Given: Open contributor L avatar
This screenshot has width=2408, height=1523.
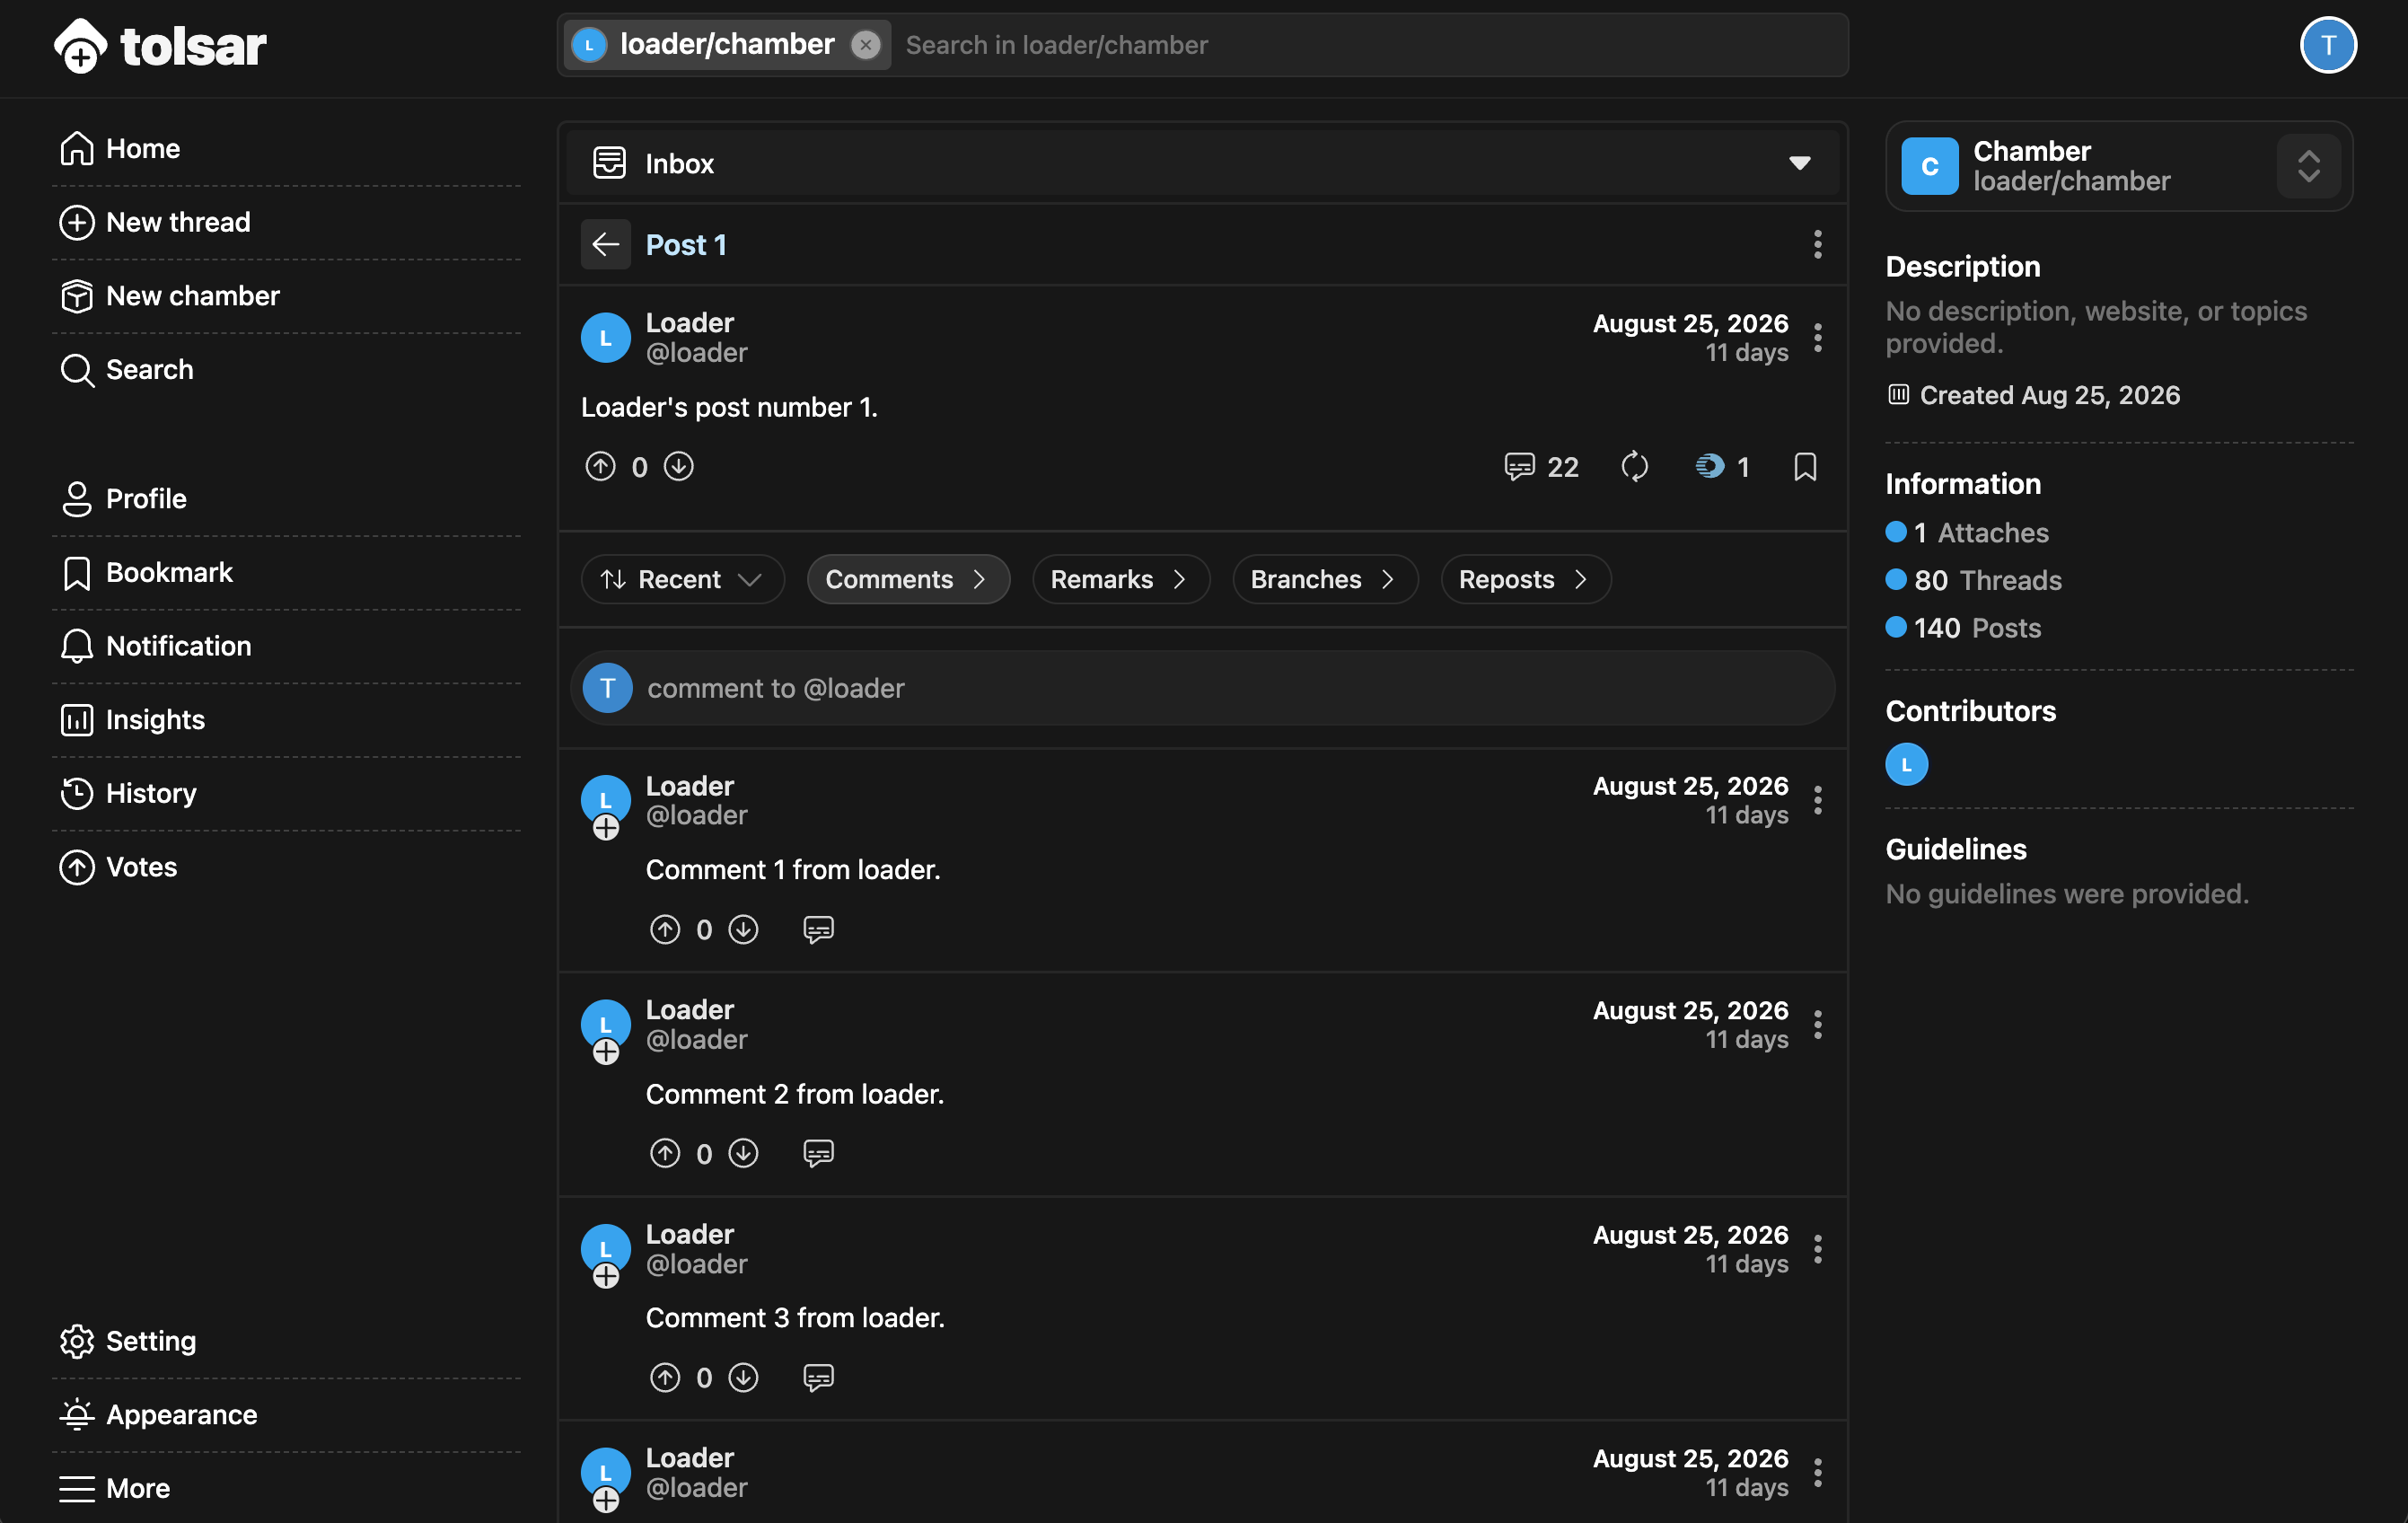Looking at the screenshot, I should point(1906,764).
